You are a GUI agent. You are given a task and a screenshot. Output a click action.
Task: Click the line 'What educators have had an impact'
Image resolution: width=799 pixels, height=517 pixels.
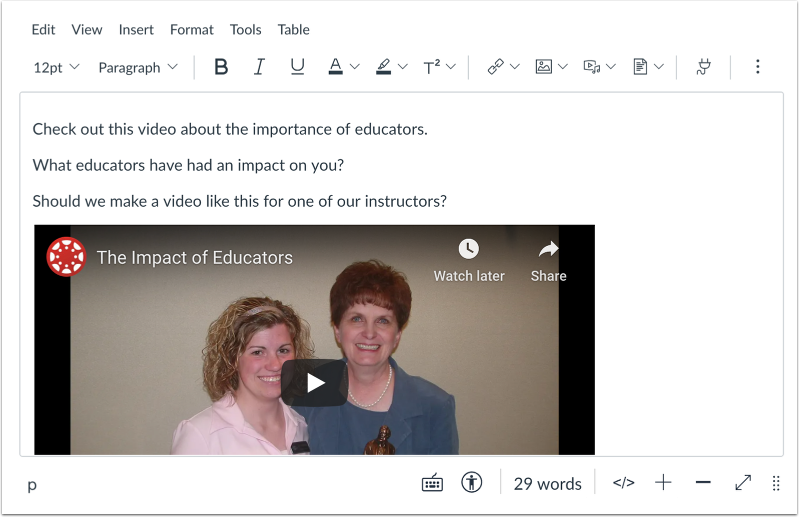188,166
